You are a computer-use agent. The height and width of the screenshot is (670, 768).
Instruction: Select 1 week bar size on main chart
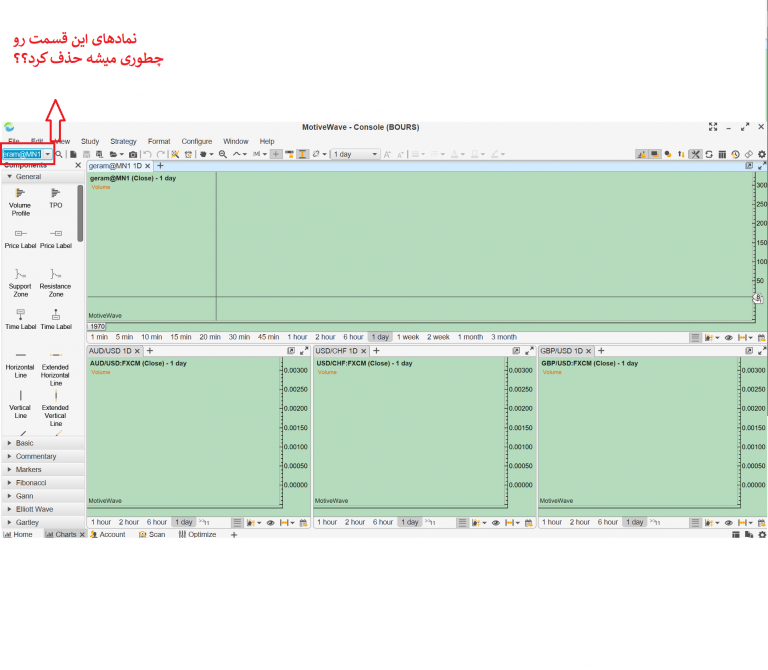pos(408,337)
